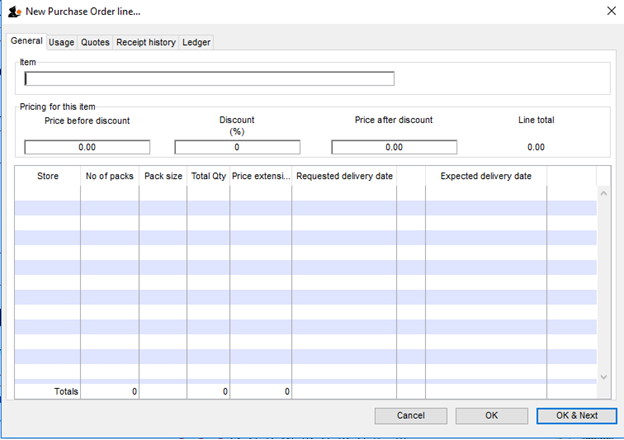Go to the Ledger tab
This screenshot has height=440, width=624.
[196, 42]
